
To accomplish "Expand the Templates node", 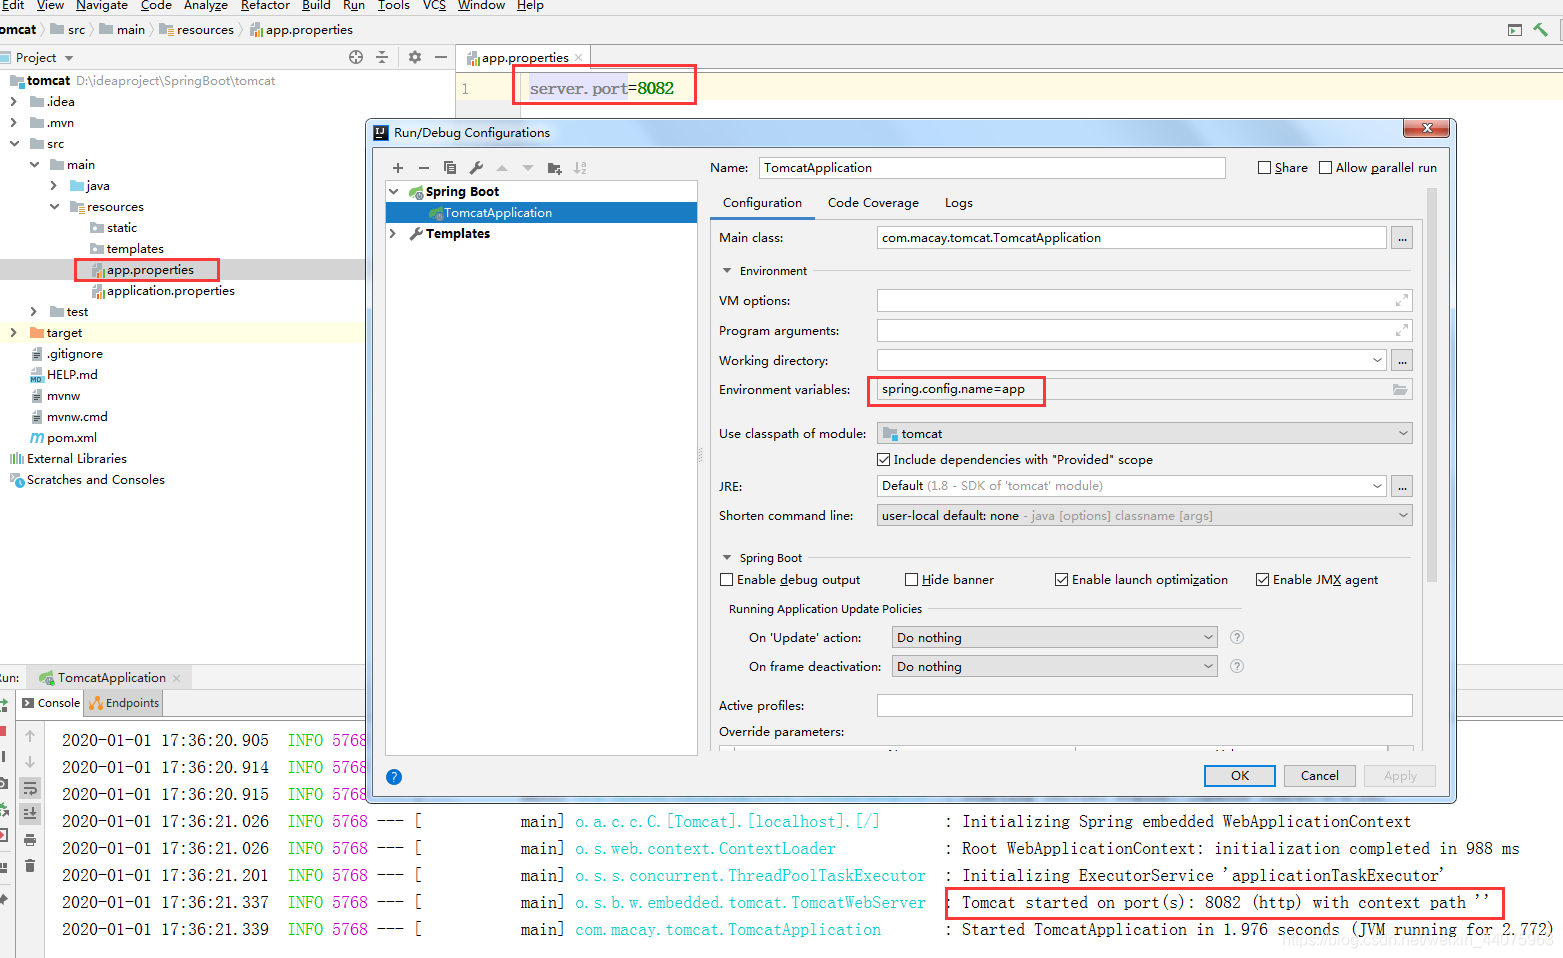I will (x=394, y=234).
